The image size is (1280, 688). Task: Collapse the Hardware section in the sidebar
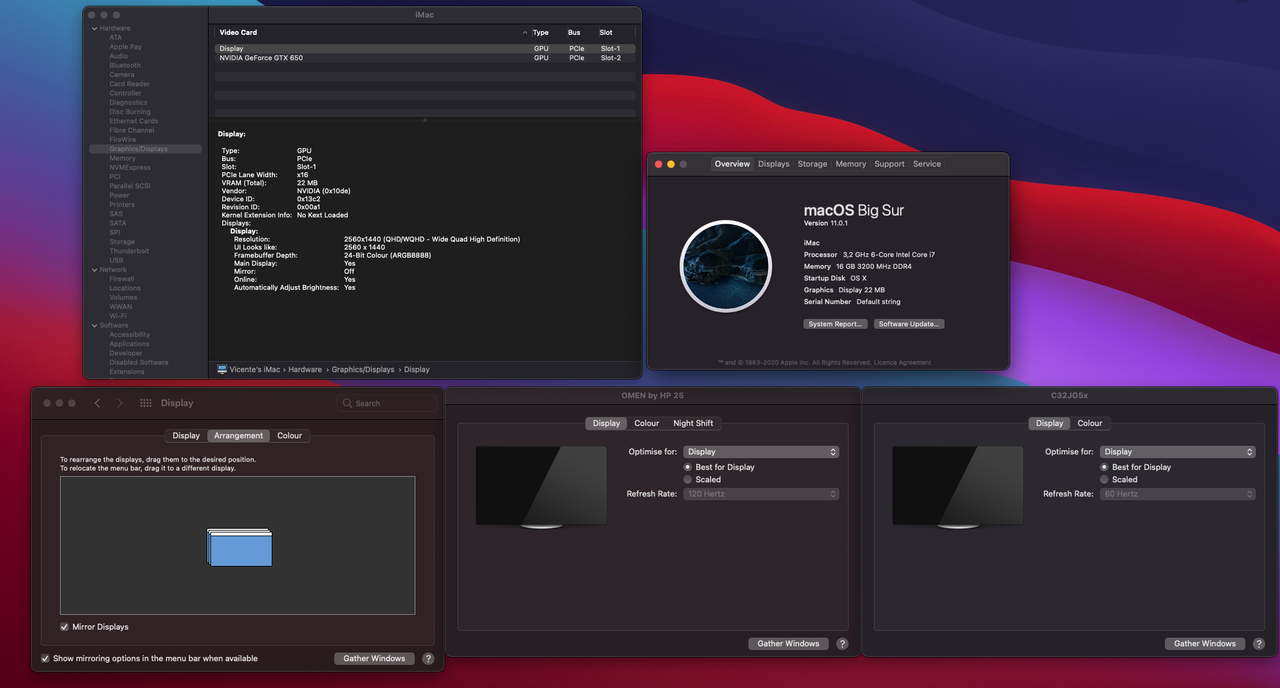click(x=93, y=28)
